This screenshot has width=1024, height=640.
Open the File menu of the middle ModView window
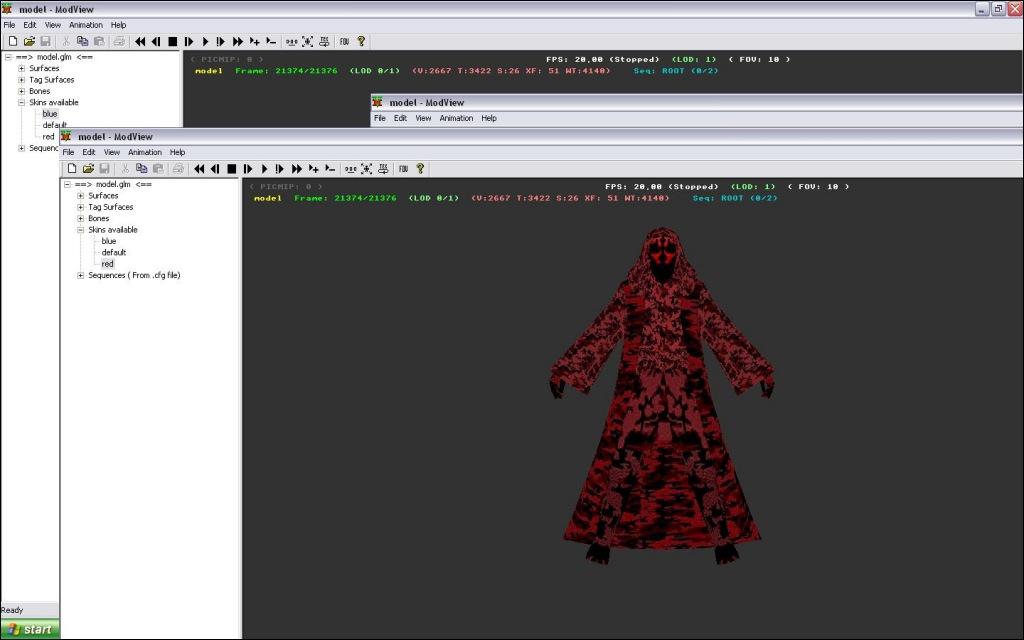pyautogui.click(x=379, y=118)
